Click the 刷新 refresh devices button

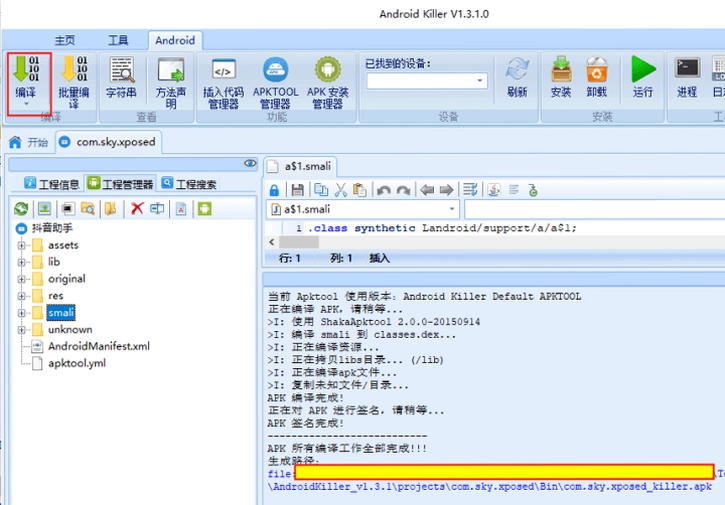(x=517, y=77)
